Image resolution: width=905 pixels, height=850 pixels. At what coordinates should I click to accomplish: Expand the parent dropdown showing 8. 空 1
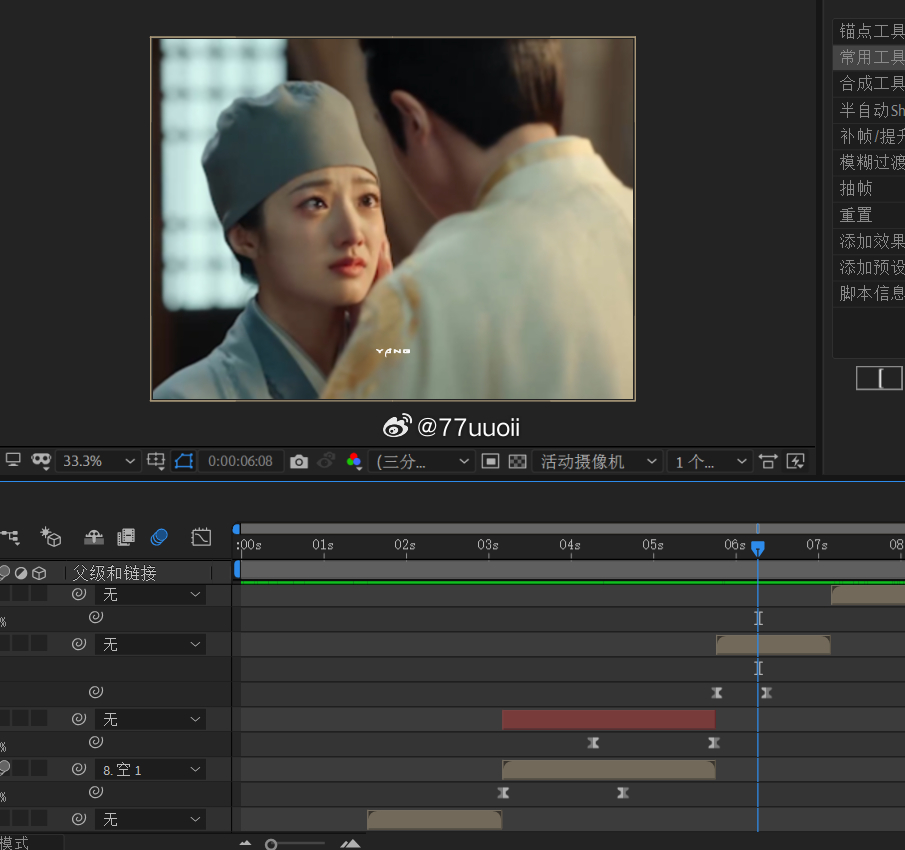click(151, 769)
